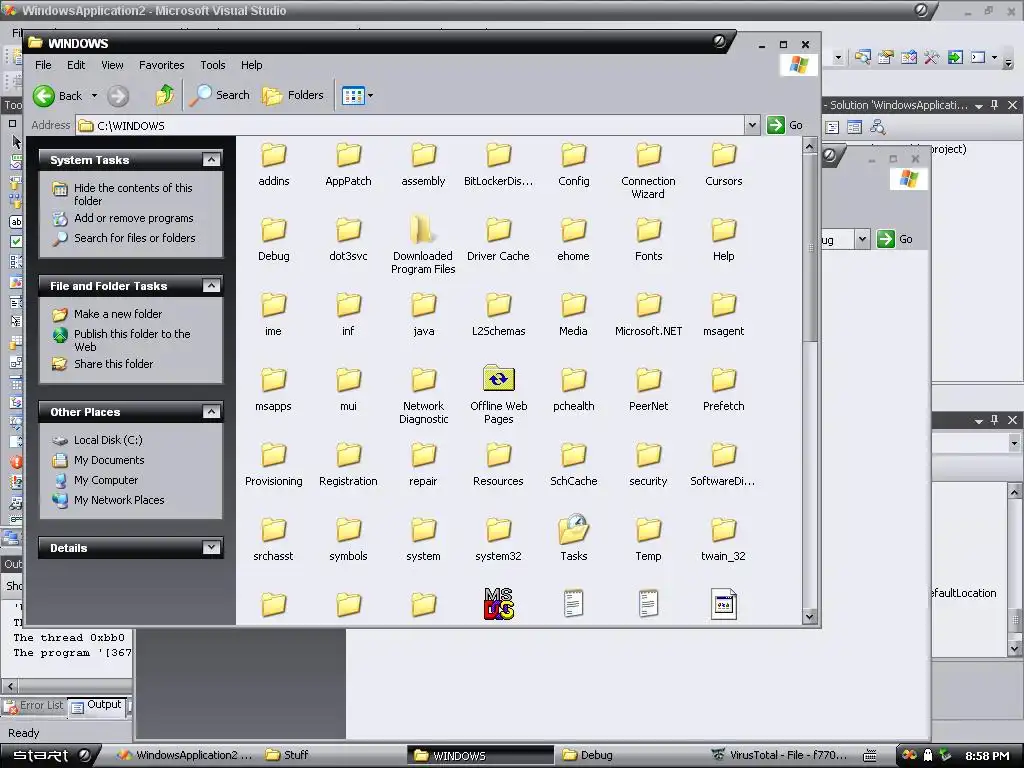Open Back button history dropdown arrow
The width and height of the screenshot is (1024, 768).
click(x=94, y=96)
